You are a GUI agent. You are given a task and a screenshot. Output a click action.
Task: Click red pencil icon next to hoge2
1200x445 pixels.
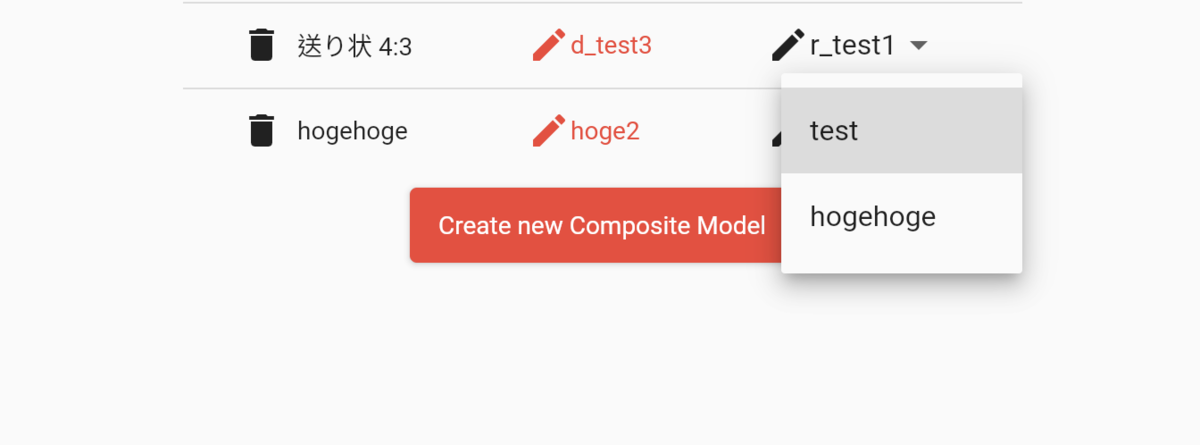(549, 131)
